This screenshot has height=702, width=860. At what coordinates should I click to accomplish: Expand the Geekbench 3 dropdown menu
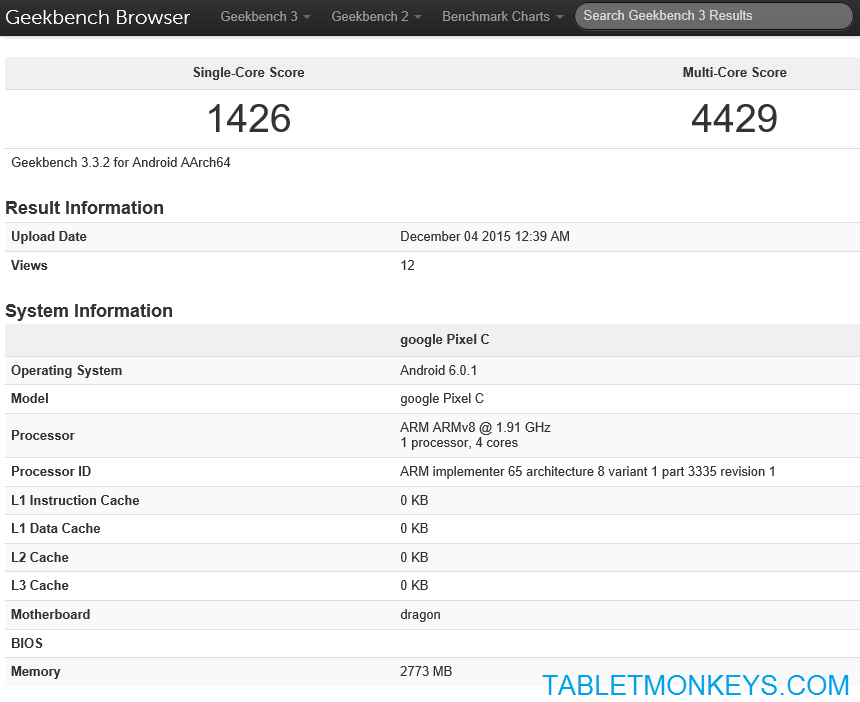(x=265, y=16)
